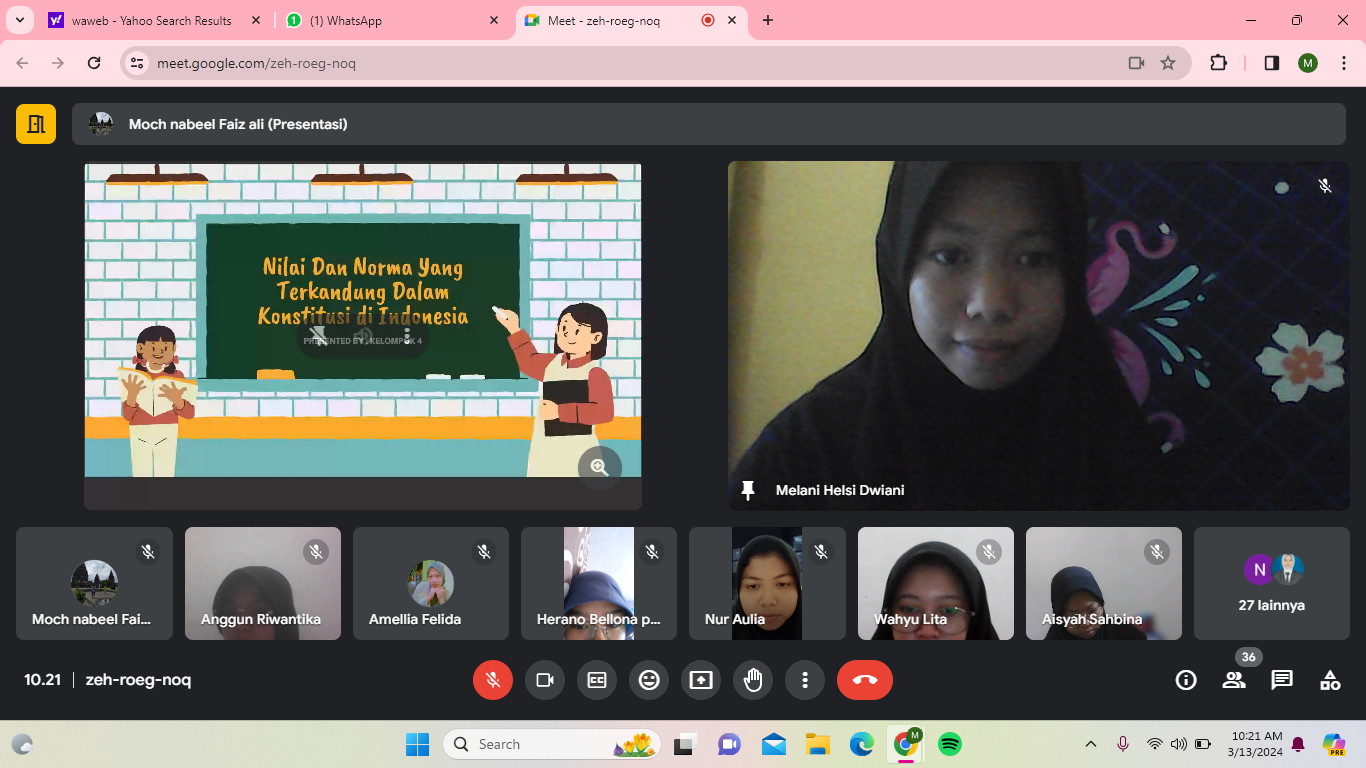The image size is (1366, 768).
Task: Open the chat messages panel
Action: pyautogui.click(x=1282, y=680)
